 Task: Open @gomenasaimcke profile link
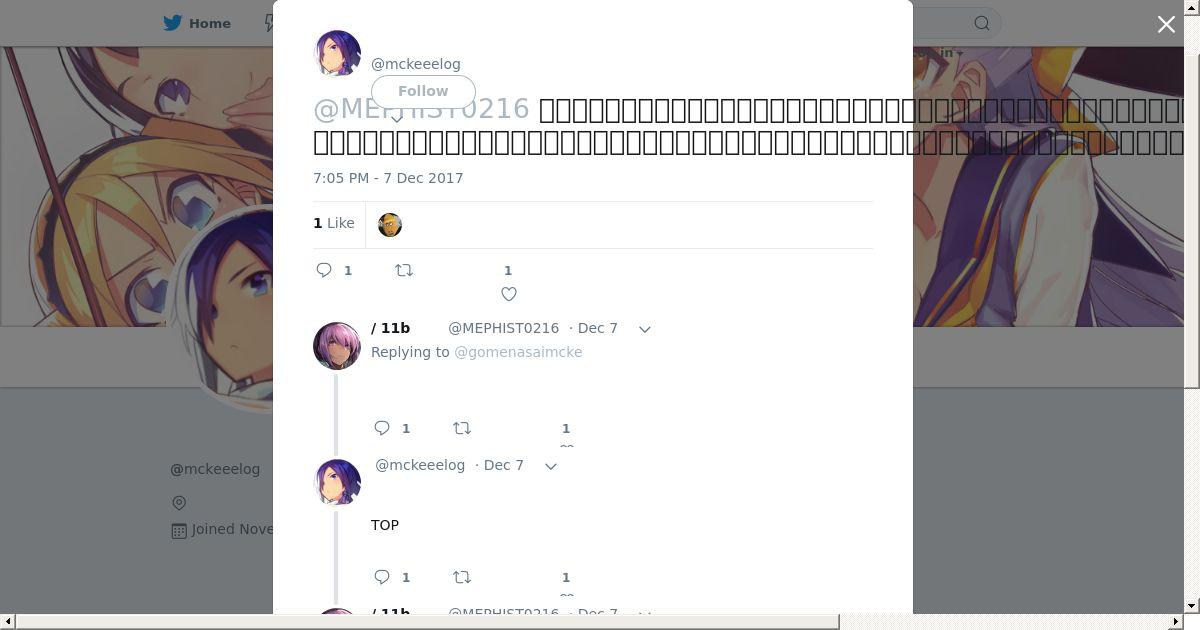click(x=518, y=352)
